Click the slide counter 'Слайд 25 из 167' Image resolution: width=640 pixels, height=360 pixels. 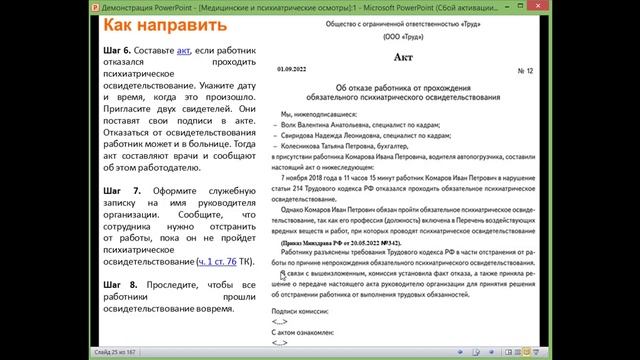click(x=115, y=352)
